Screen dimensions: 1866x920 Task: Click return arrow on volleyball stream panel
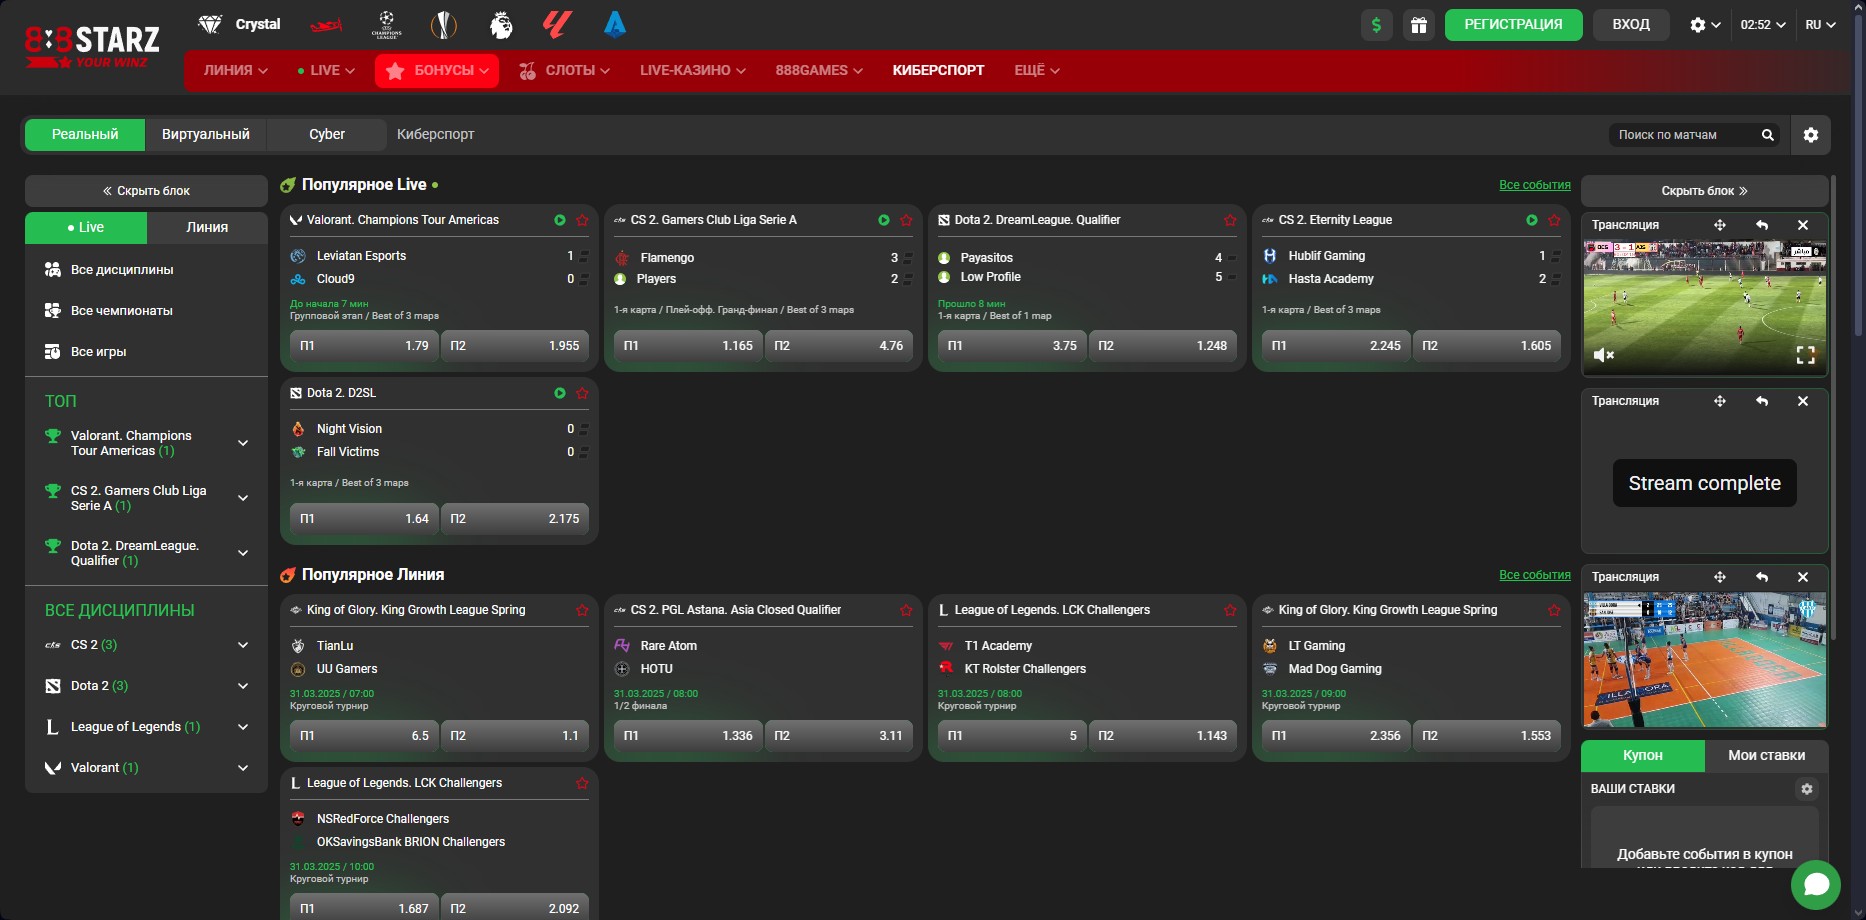coord(1762,577)
